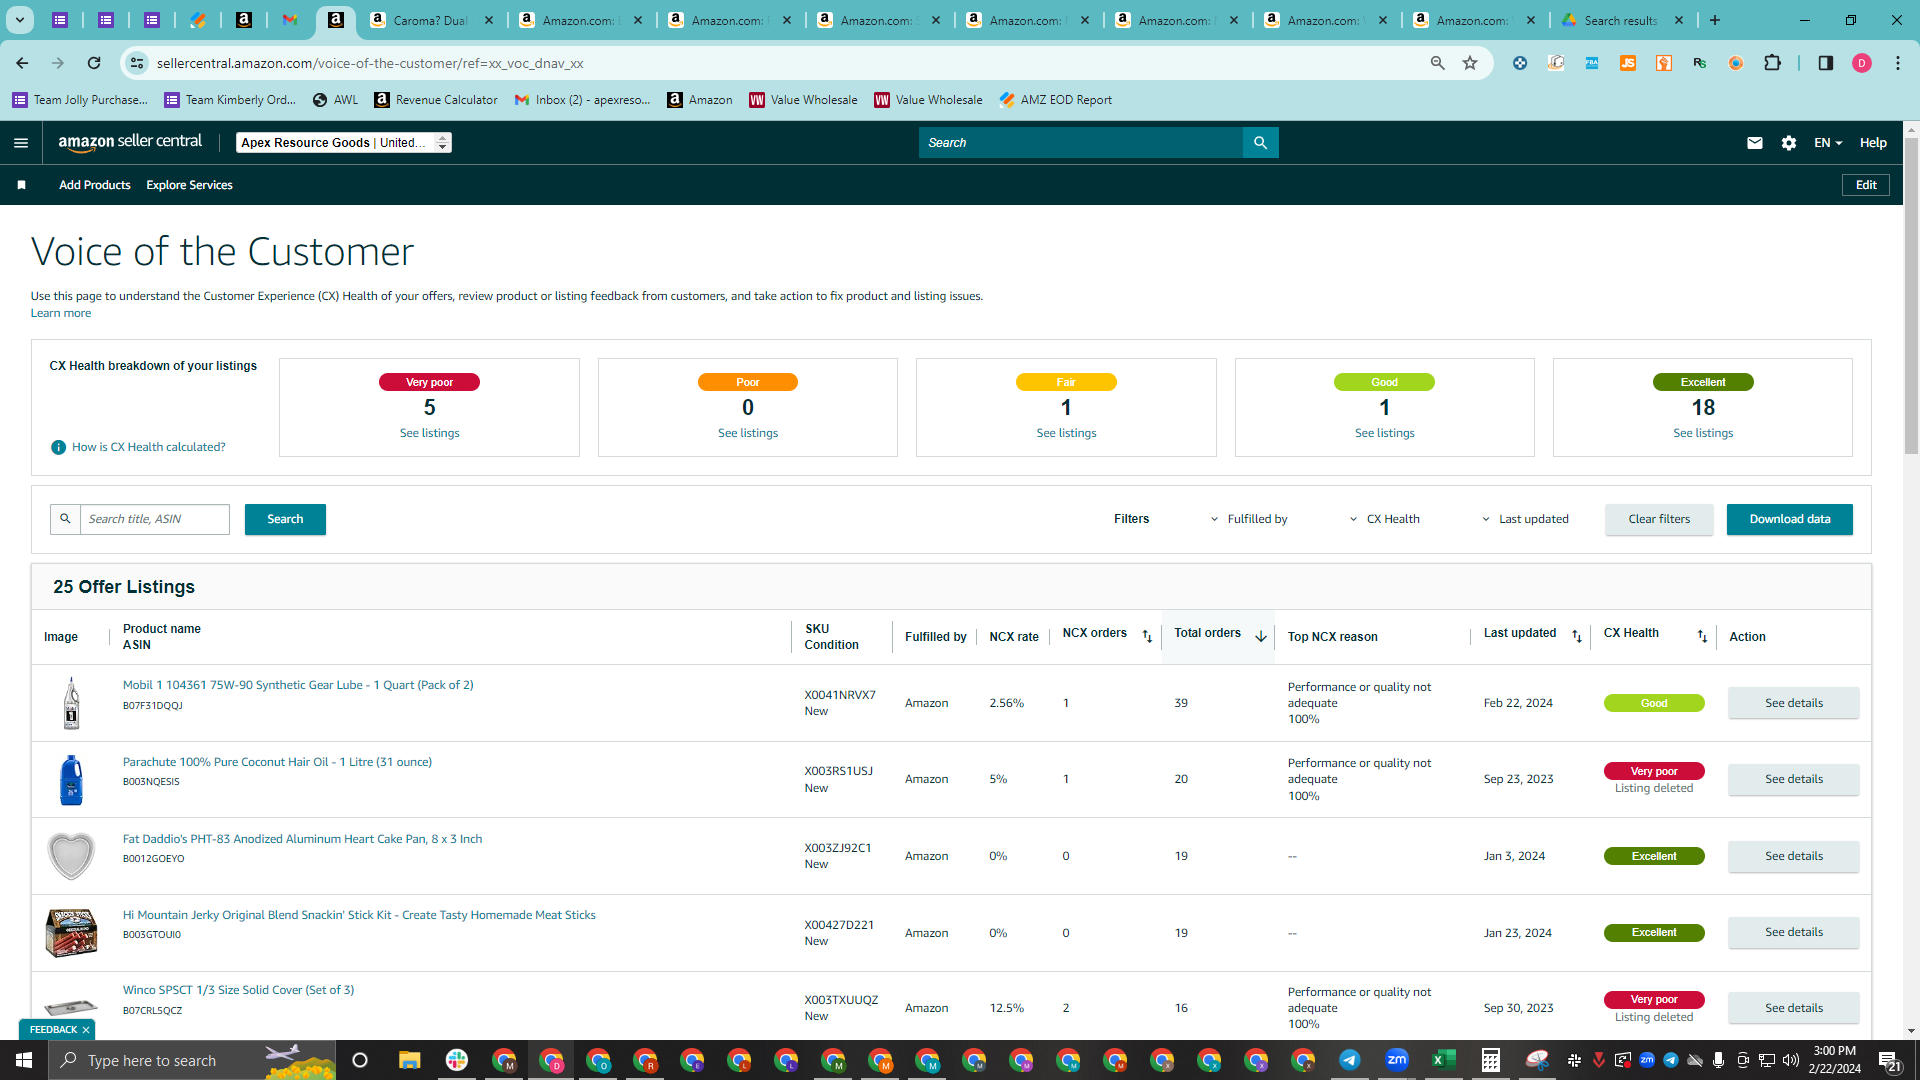Open the Inbox (2) Gmail bookmark
Screen dimensions: 1920x1080
[x=583, y=100]
